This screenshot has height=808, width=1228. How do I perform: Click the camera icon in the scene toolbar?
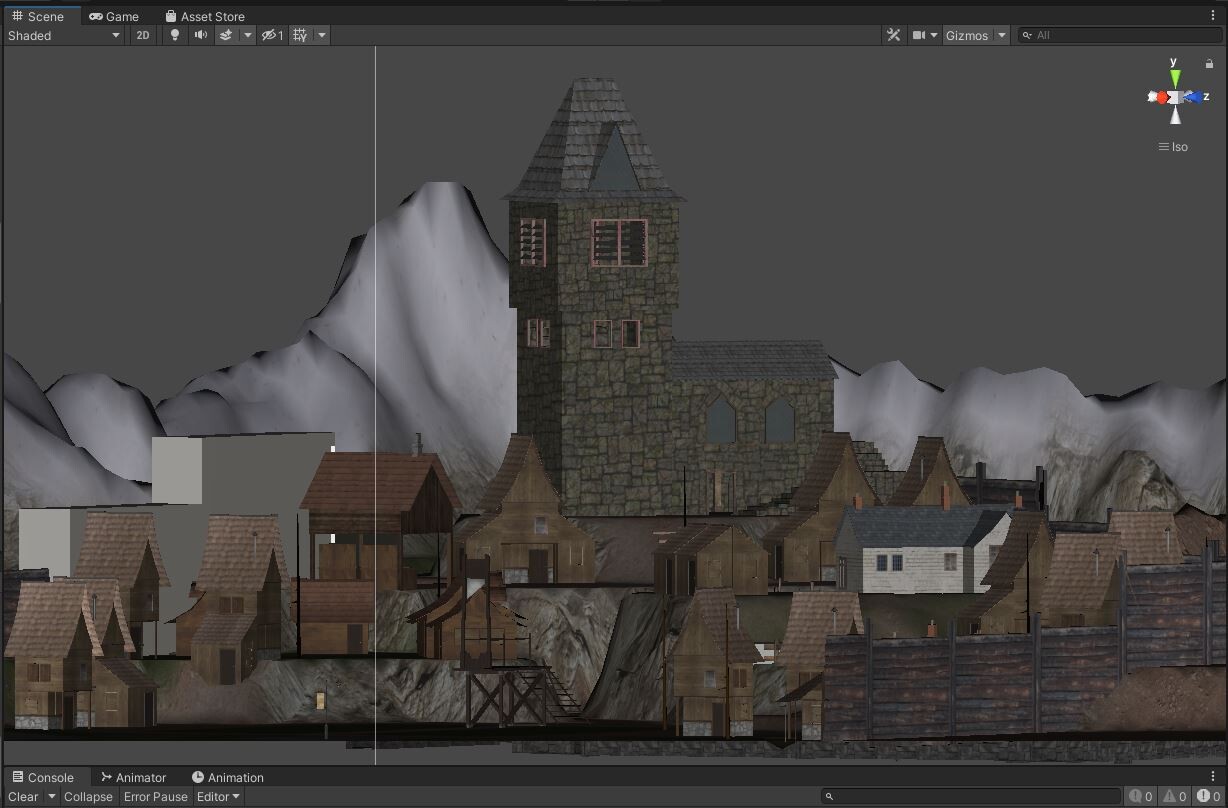coord(919,35)
